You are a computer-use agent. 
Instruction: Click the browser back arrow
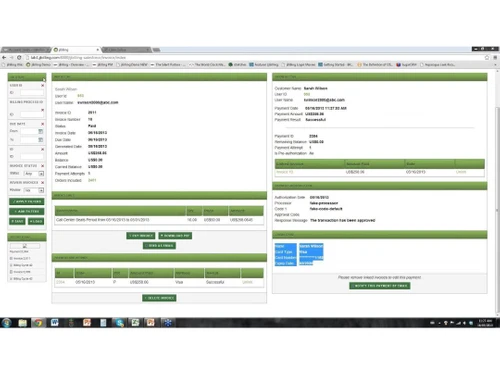4,58
